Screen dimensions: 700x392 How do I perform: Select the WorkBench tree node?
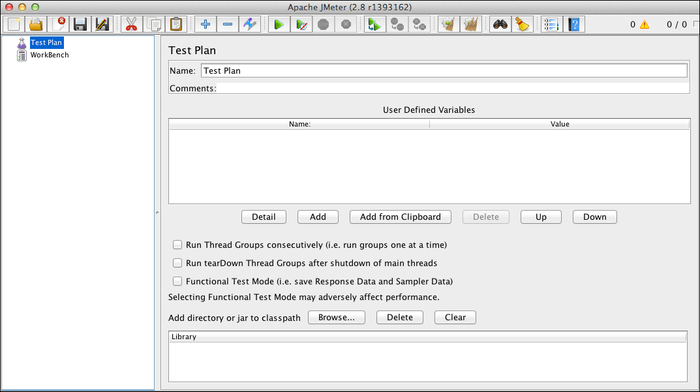pyautogui.click(x=50, y=55)
